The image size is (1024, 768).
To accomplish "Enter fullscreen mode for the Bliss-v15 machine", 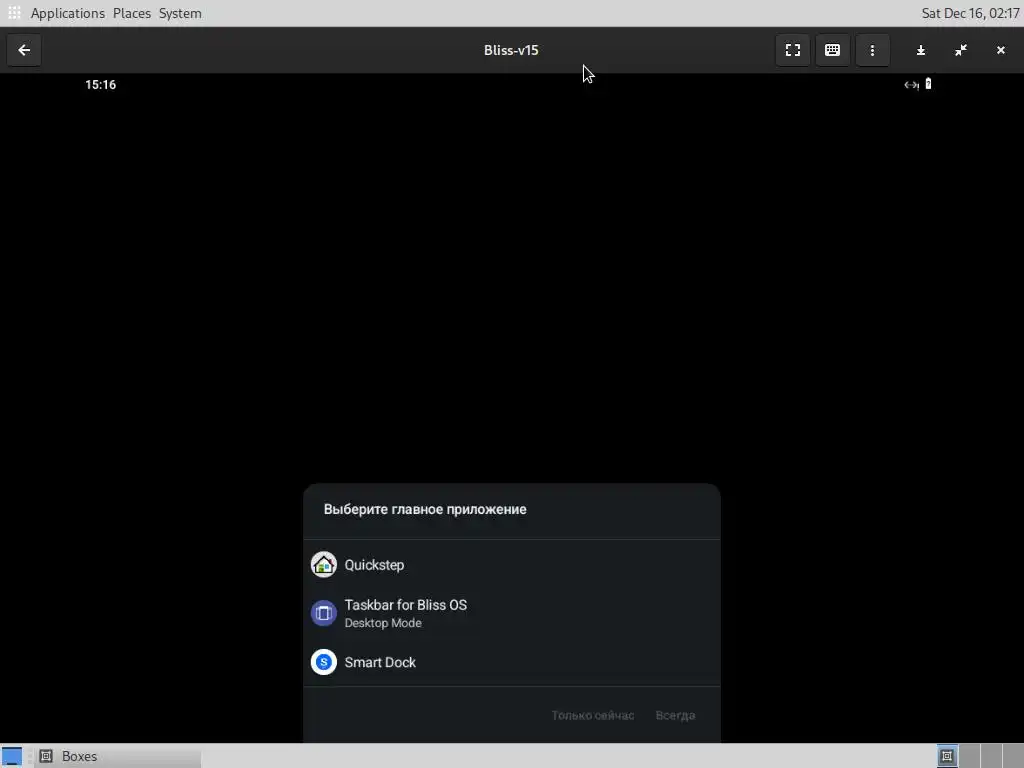I will pyautogui.click(x=792, y=50).
